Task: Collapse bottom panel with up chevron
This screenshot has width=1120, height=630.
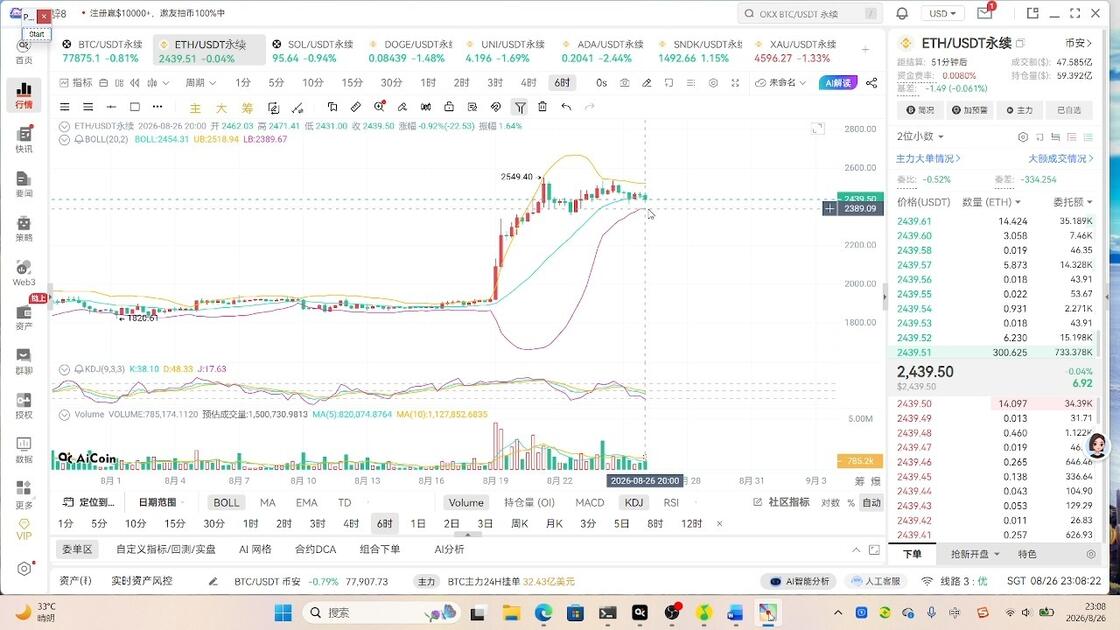Action: pyautogui.click(x=856, y=549)
